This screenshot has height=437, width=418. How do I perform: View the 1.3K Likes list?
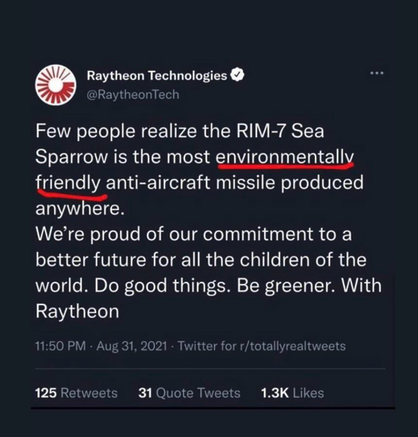pos(292,393)
